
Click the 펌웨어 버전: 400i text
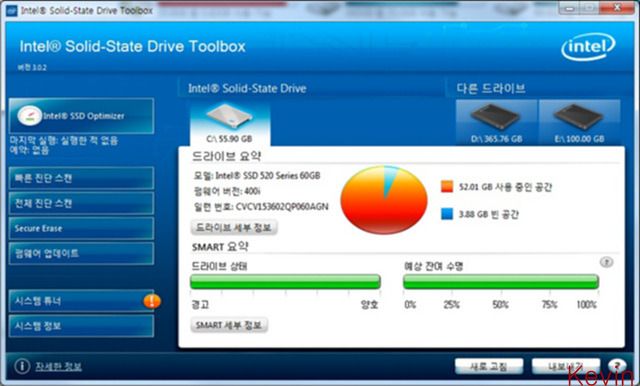tap(227, 191)
